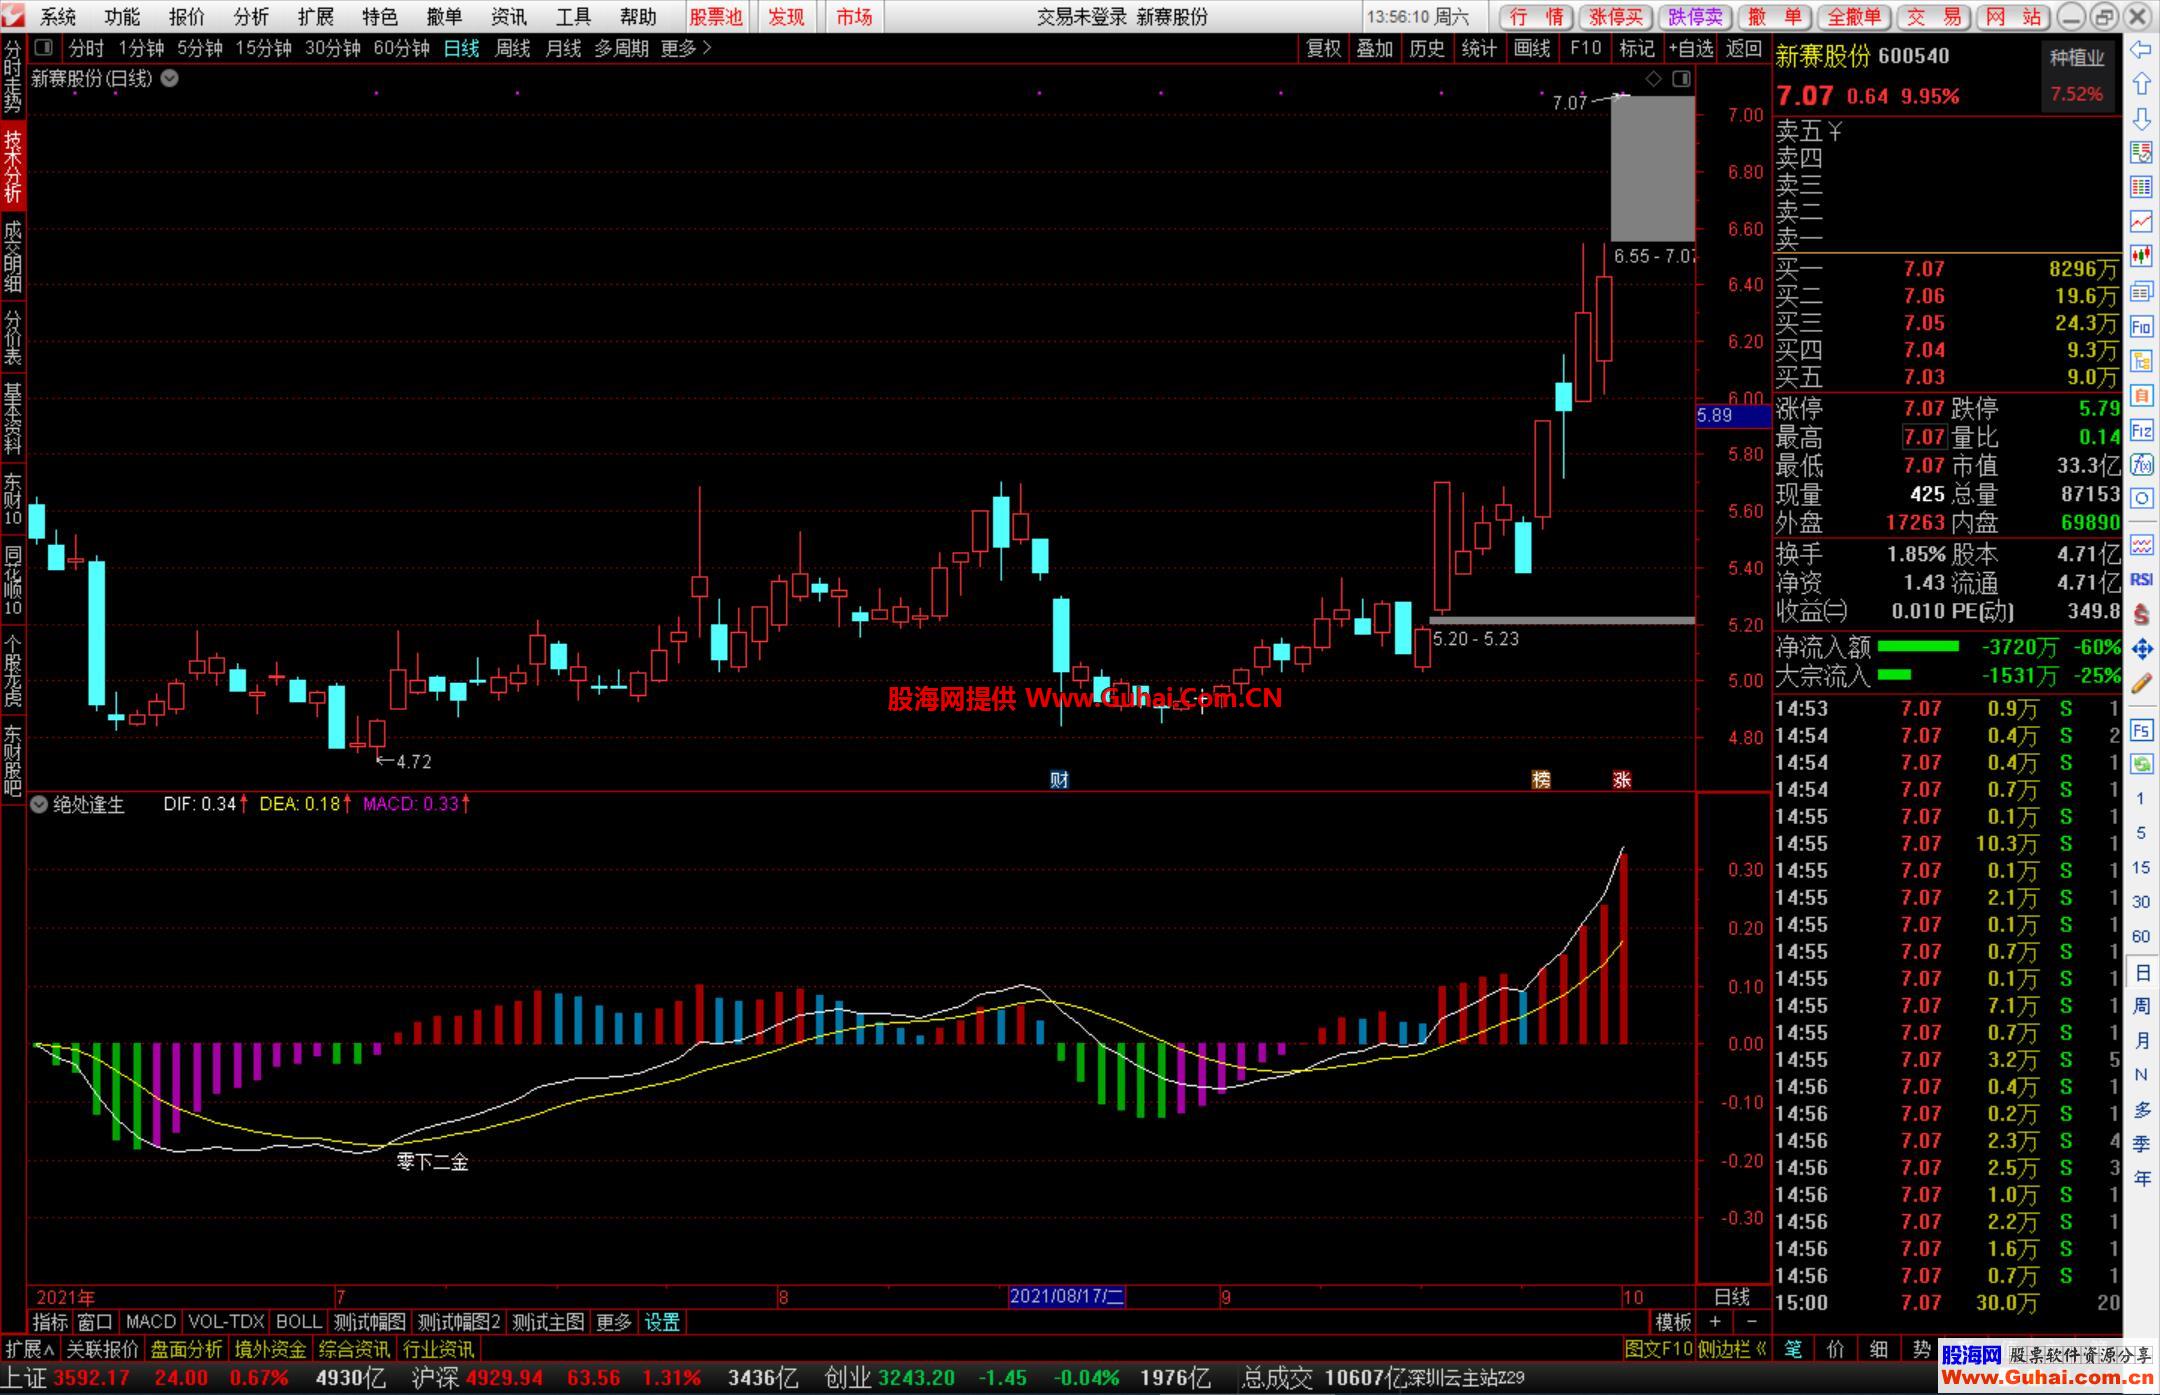
Task: Click the 股票池 button
Action: tap(716, 17)
